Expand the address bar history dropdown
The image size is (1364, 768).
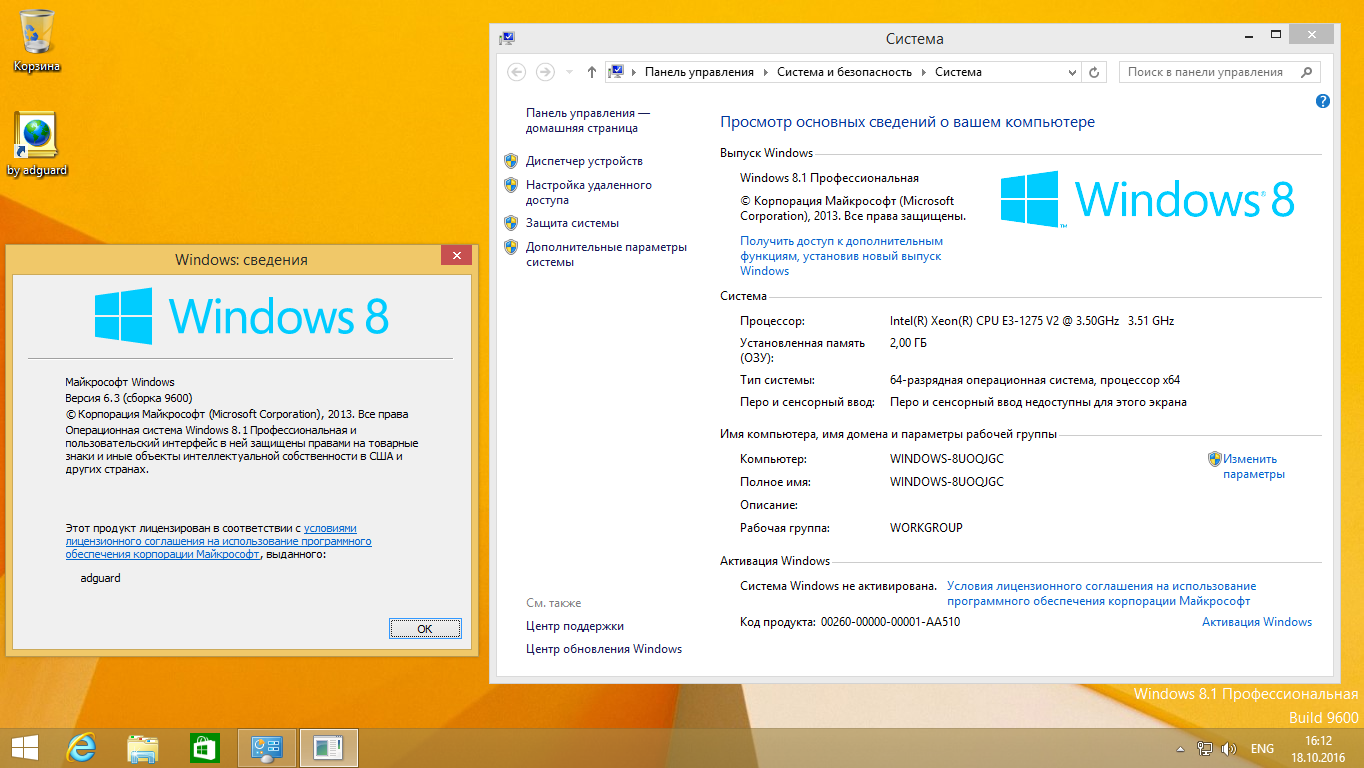[x=1072, y=72]
